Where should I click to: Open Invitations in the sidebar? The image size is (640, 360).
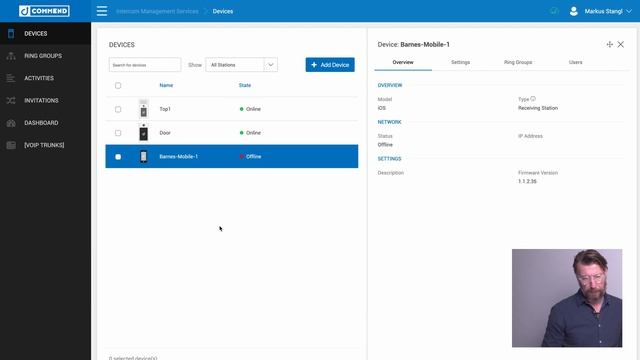click(x=45, y=100)
